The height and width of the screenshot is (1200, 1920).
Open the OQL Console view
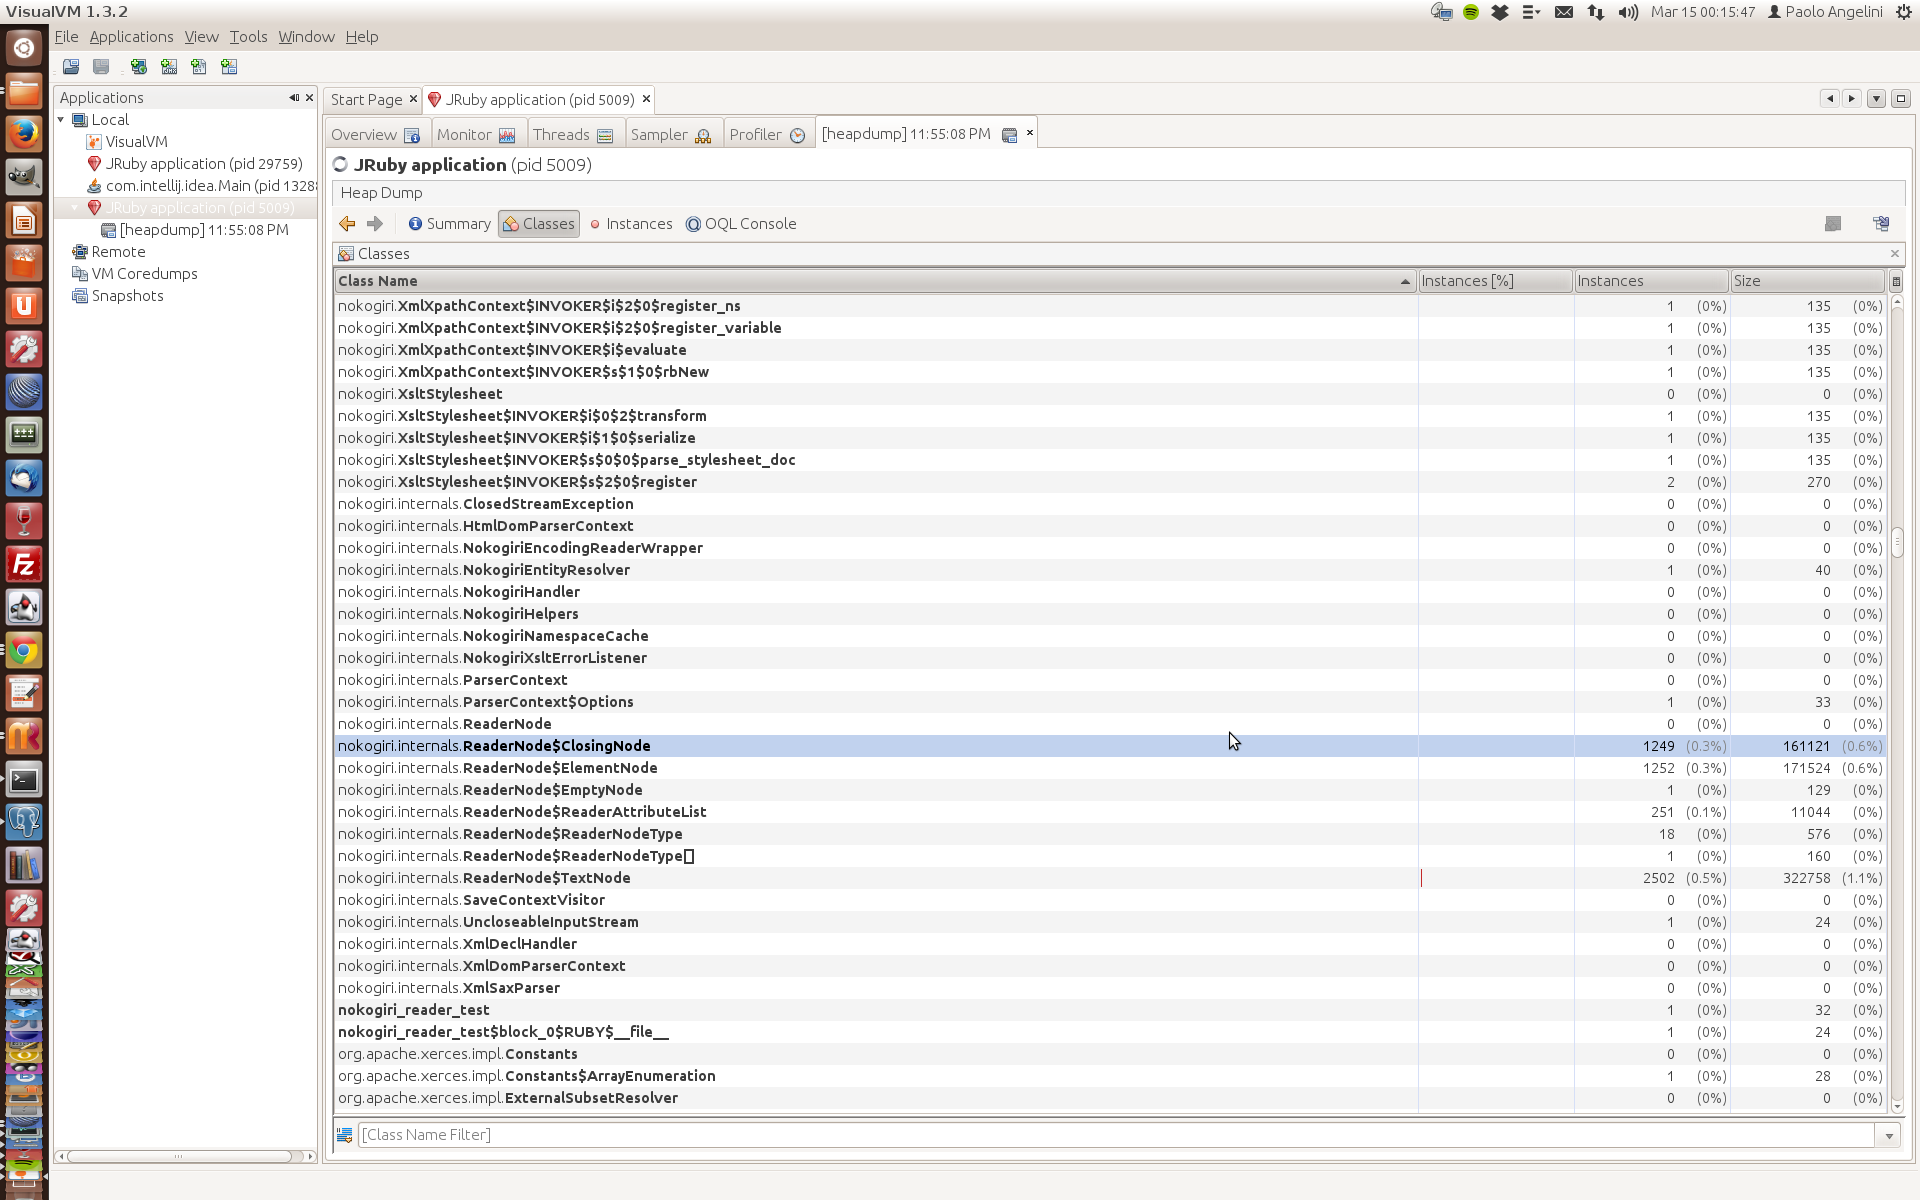[x=741, y=224]
